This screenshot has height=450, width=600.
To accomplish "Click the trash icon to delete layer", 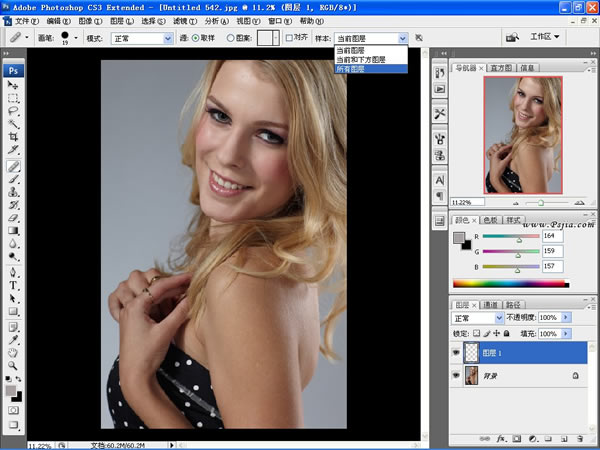I will (581, 439).
